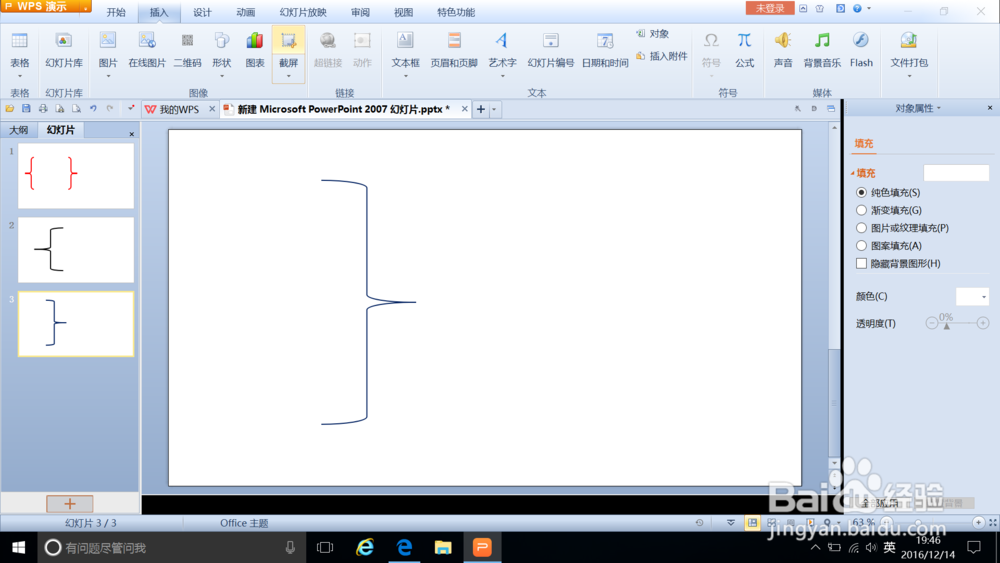1000x563 pixels.
Task: Expand the 艺术字 dropdown arrow
Action: [x=503, y=77]
